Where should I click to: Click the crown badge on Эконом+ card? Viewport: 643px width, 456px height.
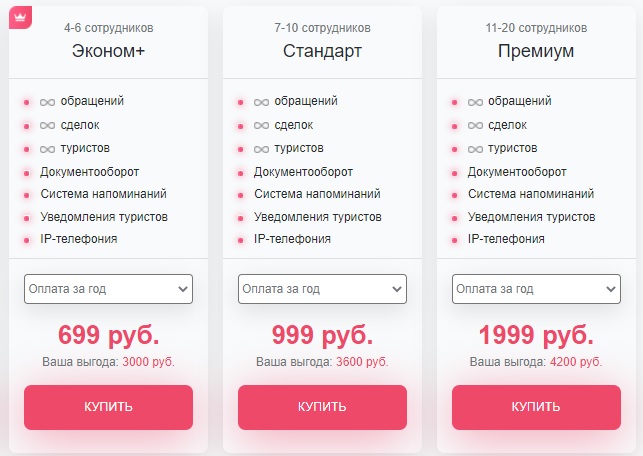click(21, 18)
